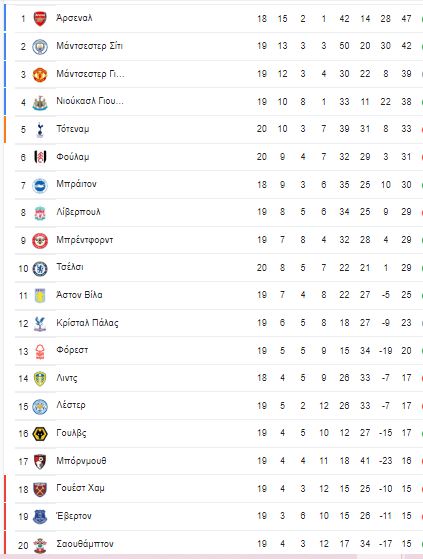Click the Άστον Βίλα row name
Image resolution: width=423 pixels, height=559 pixels.
79,295
